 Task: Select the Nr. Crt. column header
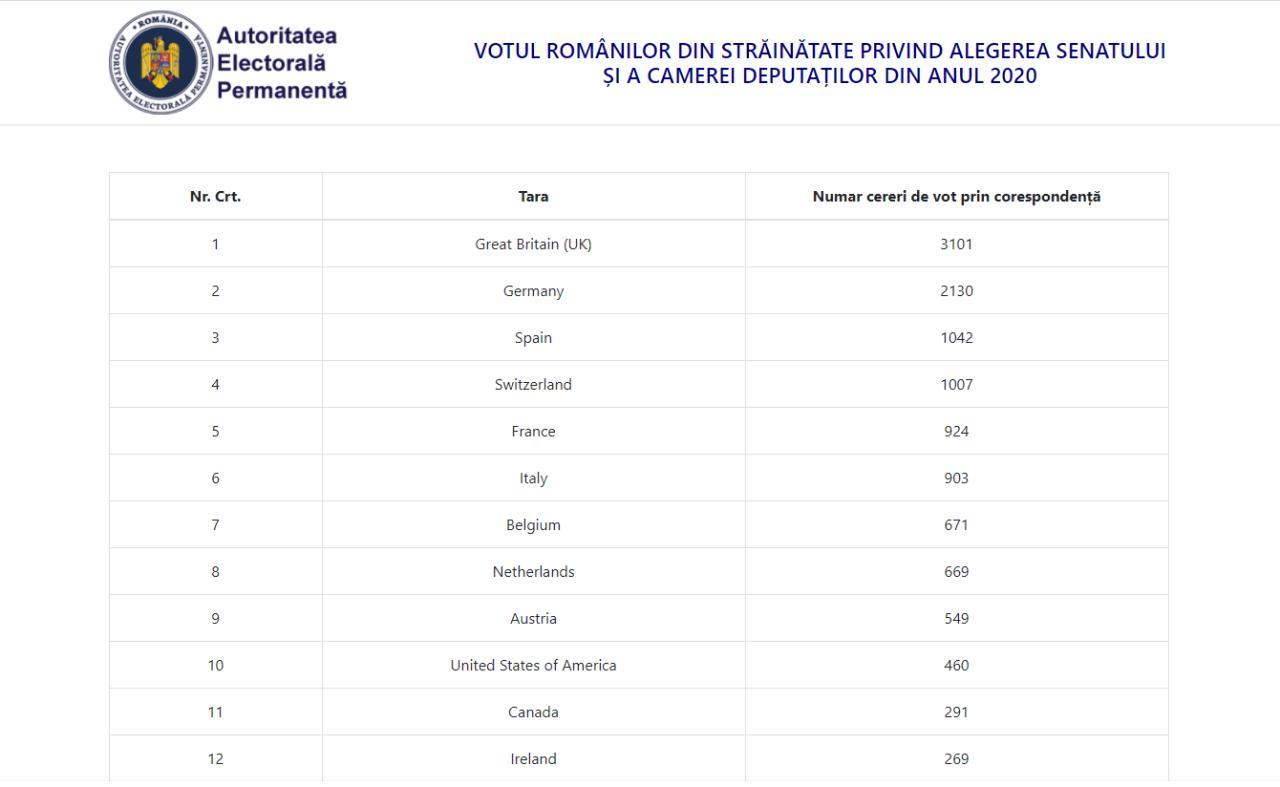tap(216, 197)
